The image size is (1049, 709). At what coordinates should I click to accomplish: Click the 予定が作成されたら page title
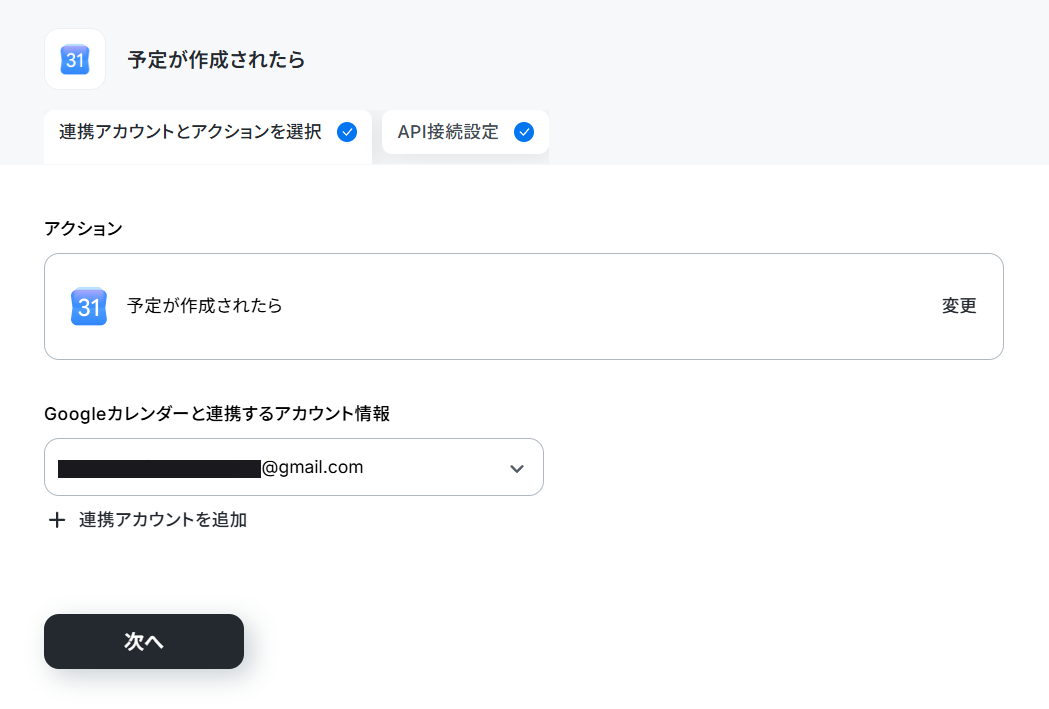point(216,60)
